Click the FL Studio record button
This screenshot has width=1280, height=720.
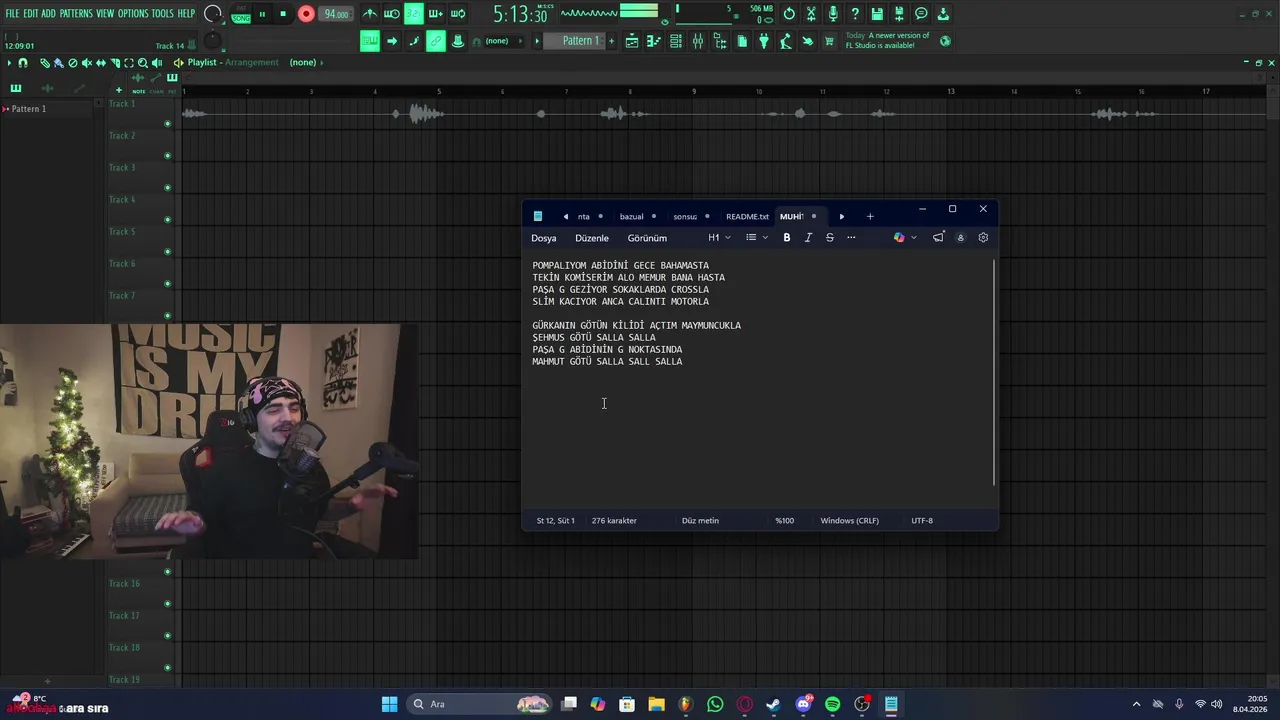click(x=306, y=14)
